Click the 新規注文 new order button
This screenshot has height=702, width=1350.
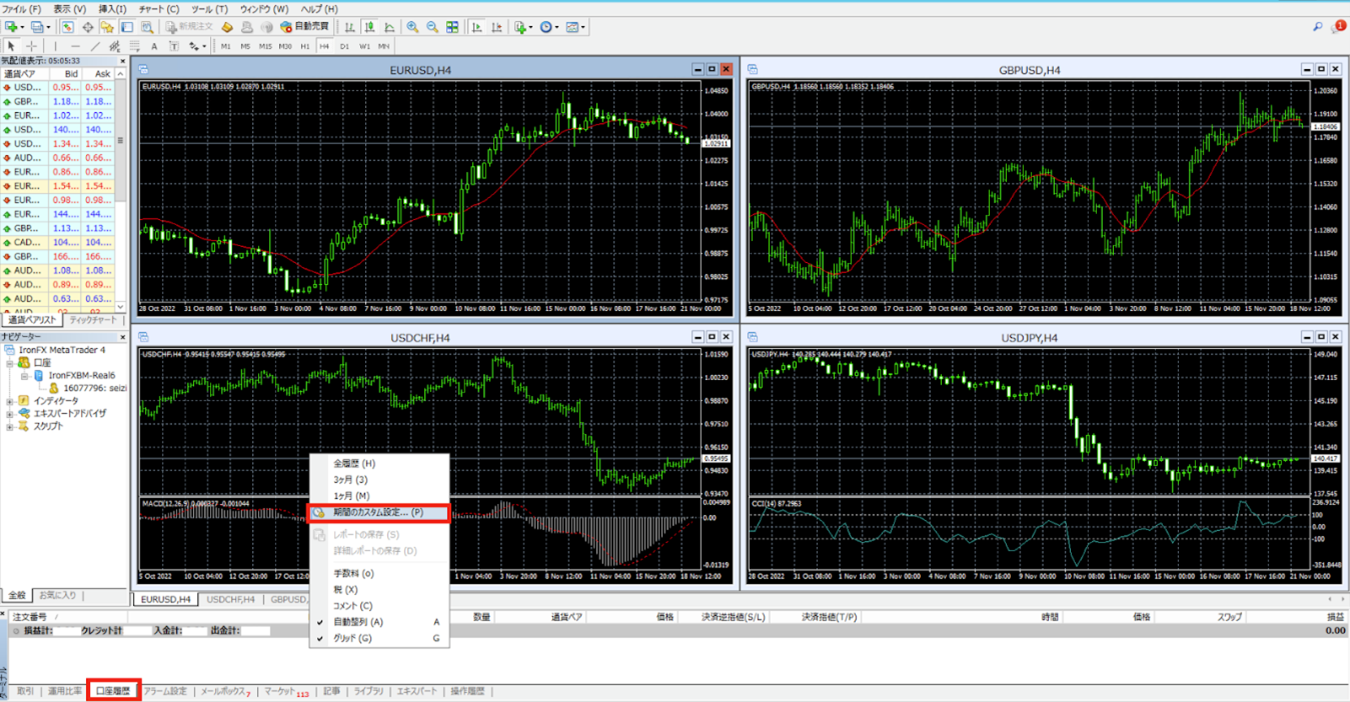189,27
